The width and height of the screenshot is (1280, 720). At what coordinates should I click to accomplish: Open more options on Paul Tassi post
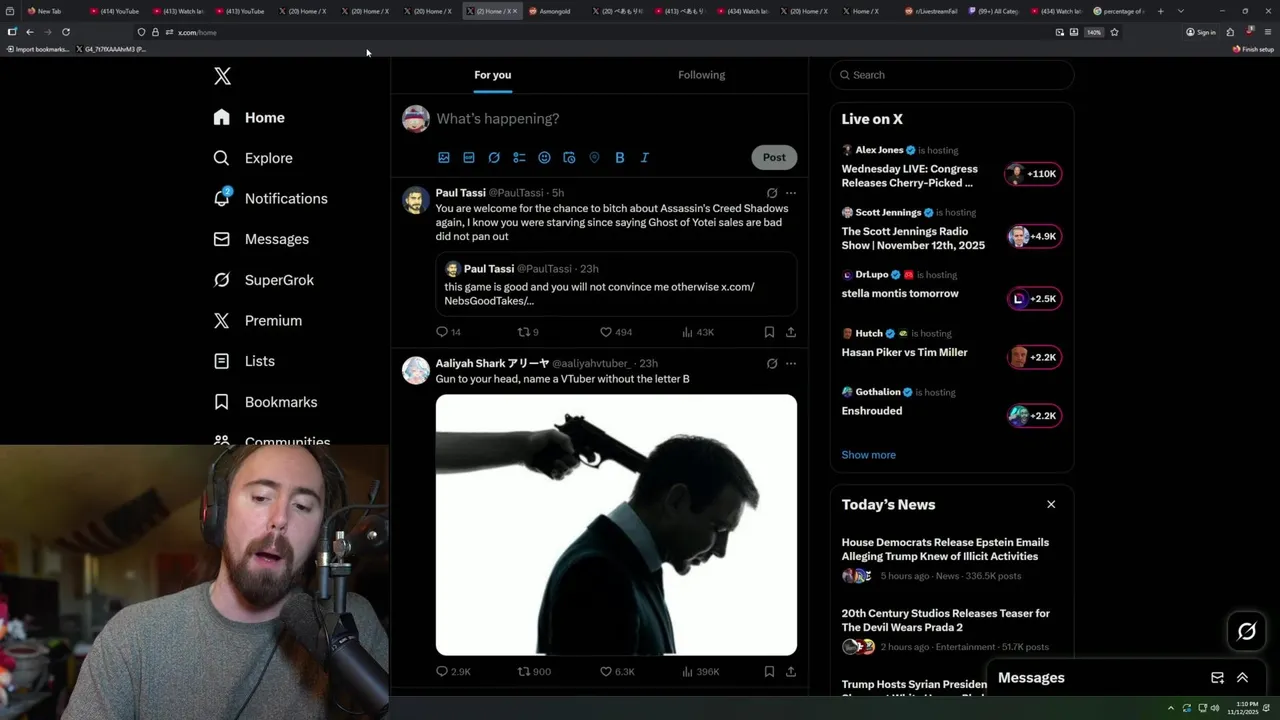click(x=791, y=193)
